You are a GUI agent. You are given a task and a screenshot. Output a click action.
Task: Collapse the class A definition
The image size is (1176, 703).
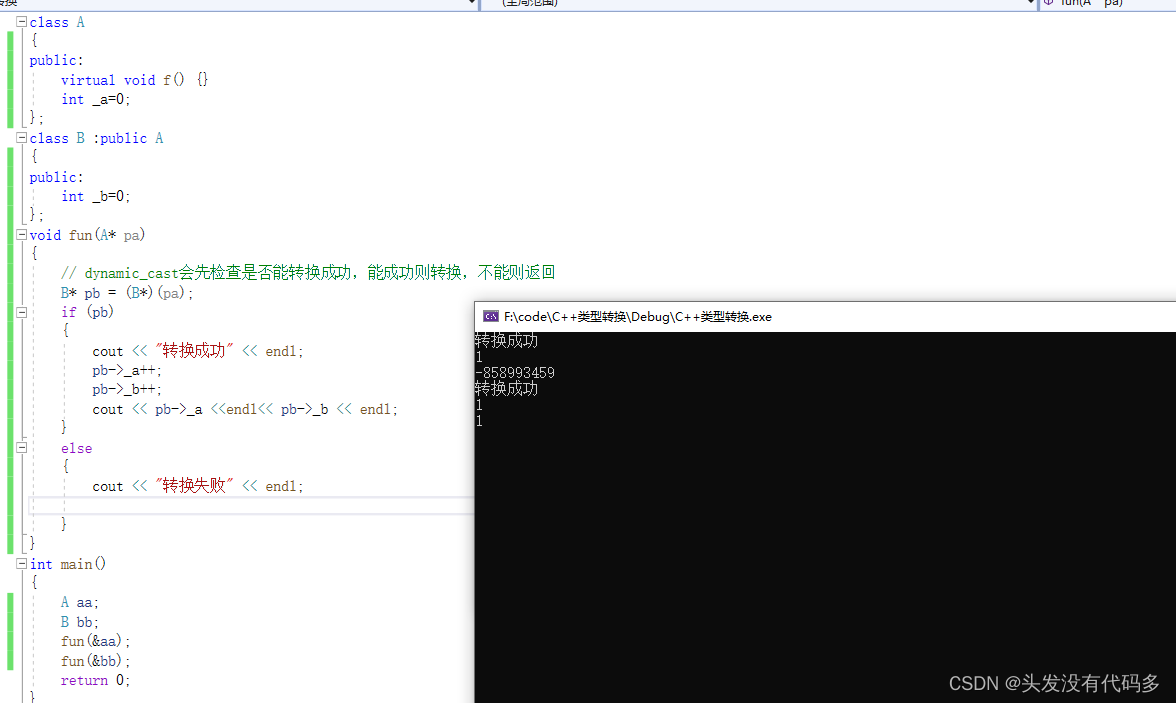tap(22, 22)
